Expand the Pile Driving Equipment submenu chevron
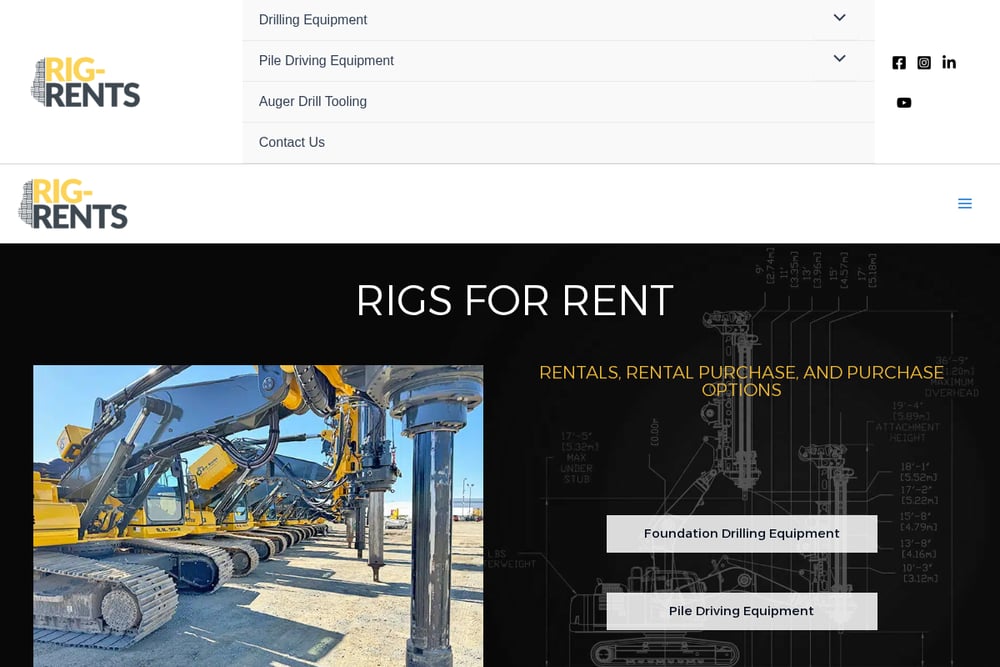 [839, 59]
